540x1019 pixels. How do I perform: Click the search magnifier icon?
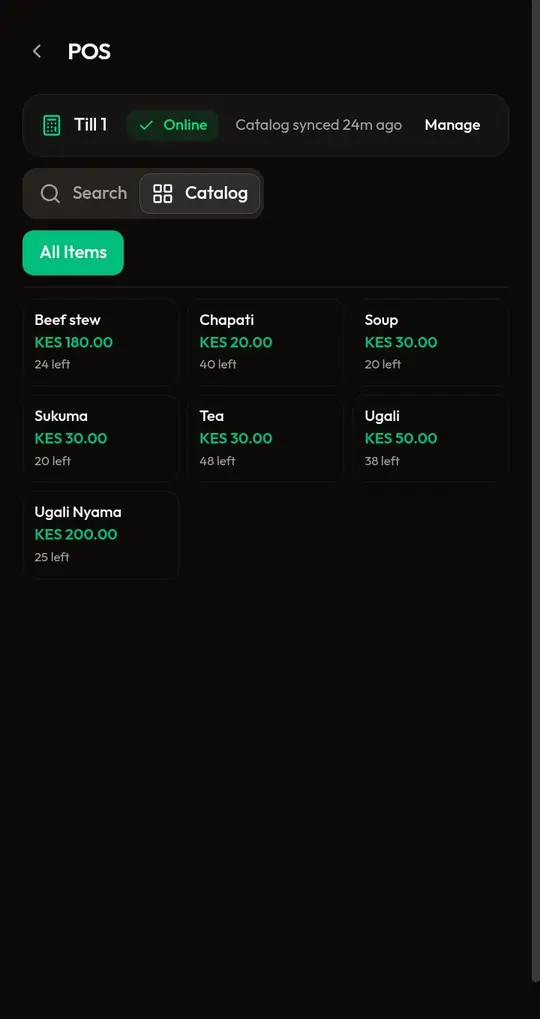point(50,193)
